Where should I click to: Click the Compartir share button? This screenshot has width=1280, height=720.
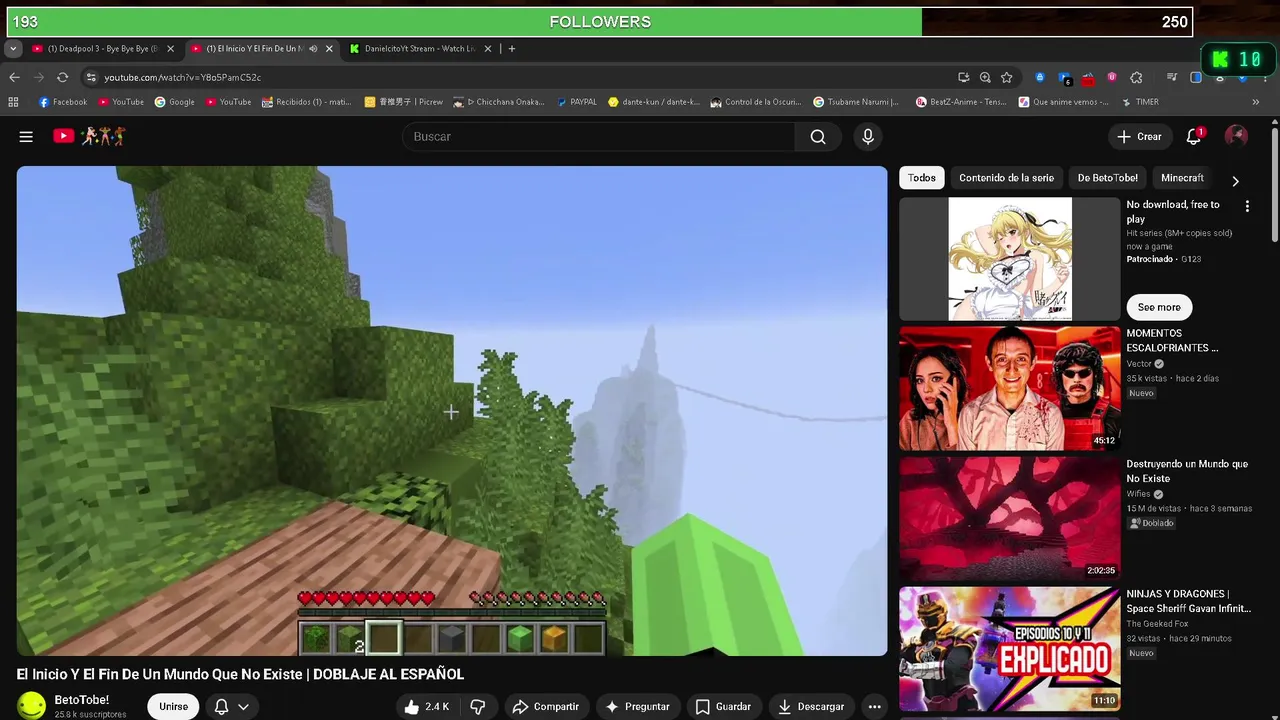click(x=546, y=707)
